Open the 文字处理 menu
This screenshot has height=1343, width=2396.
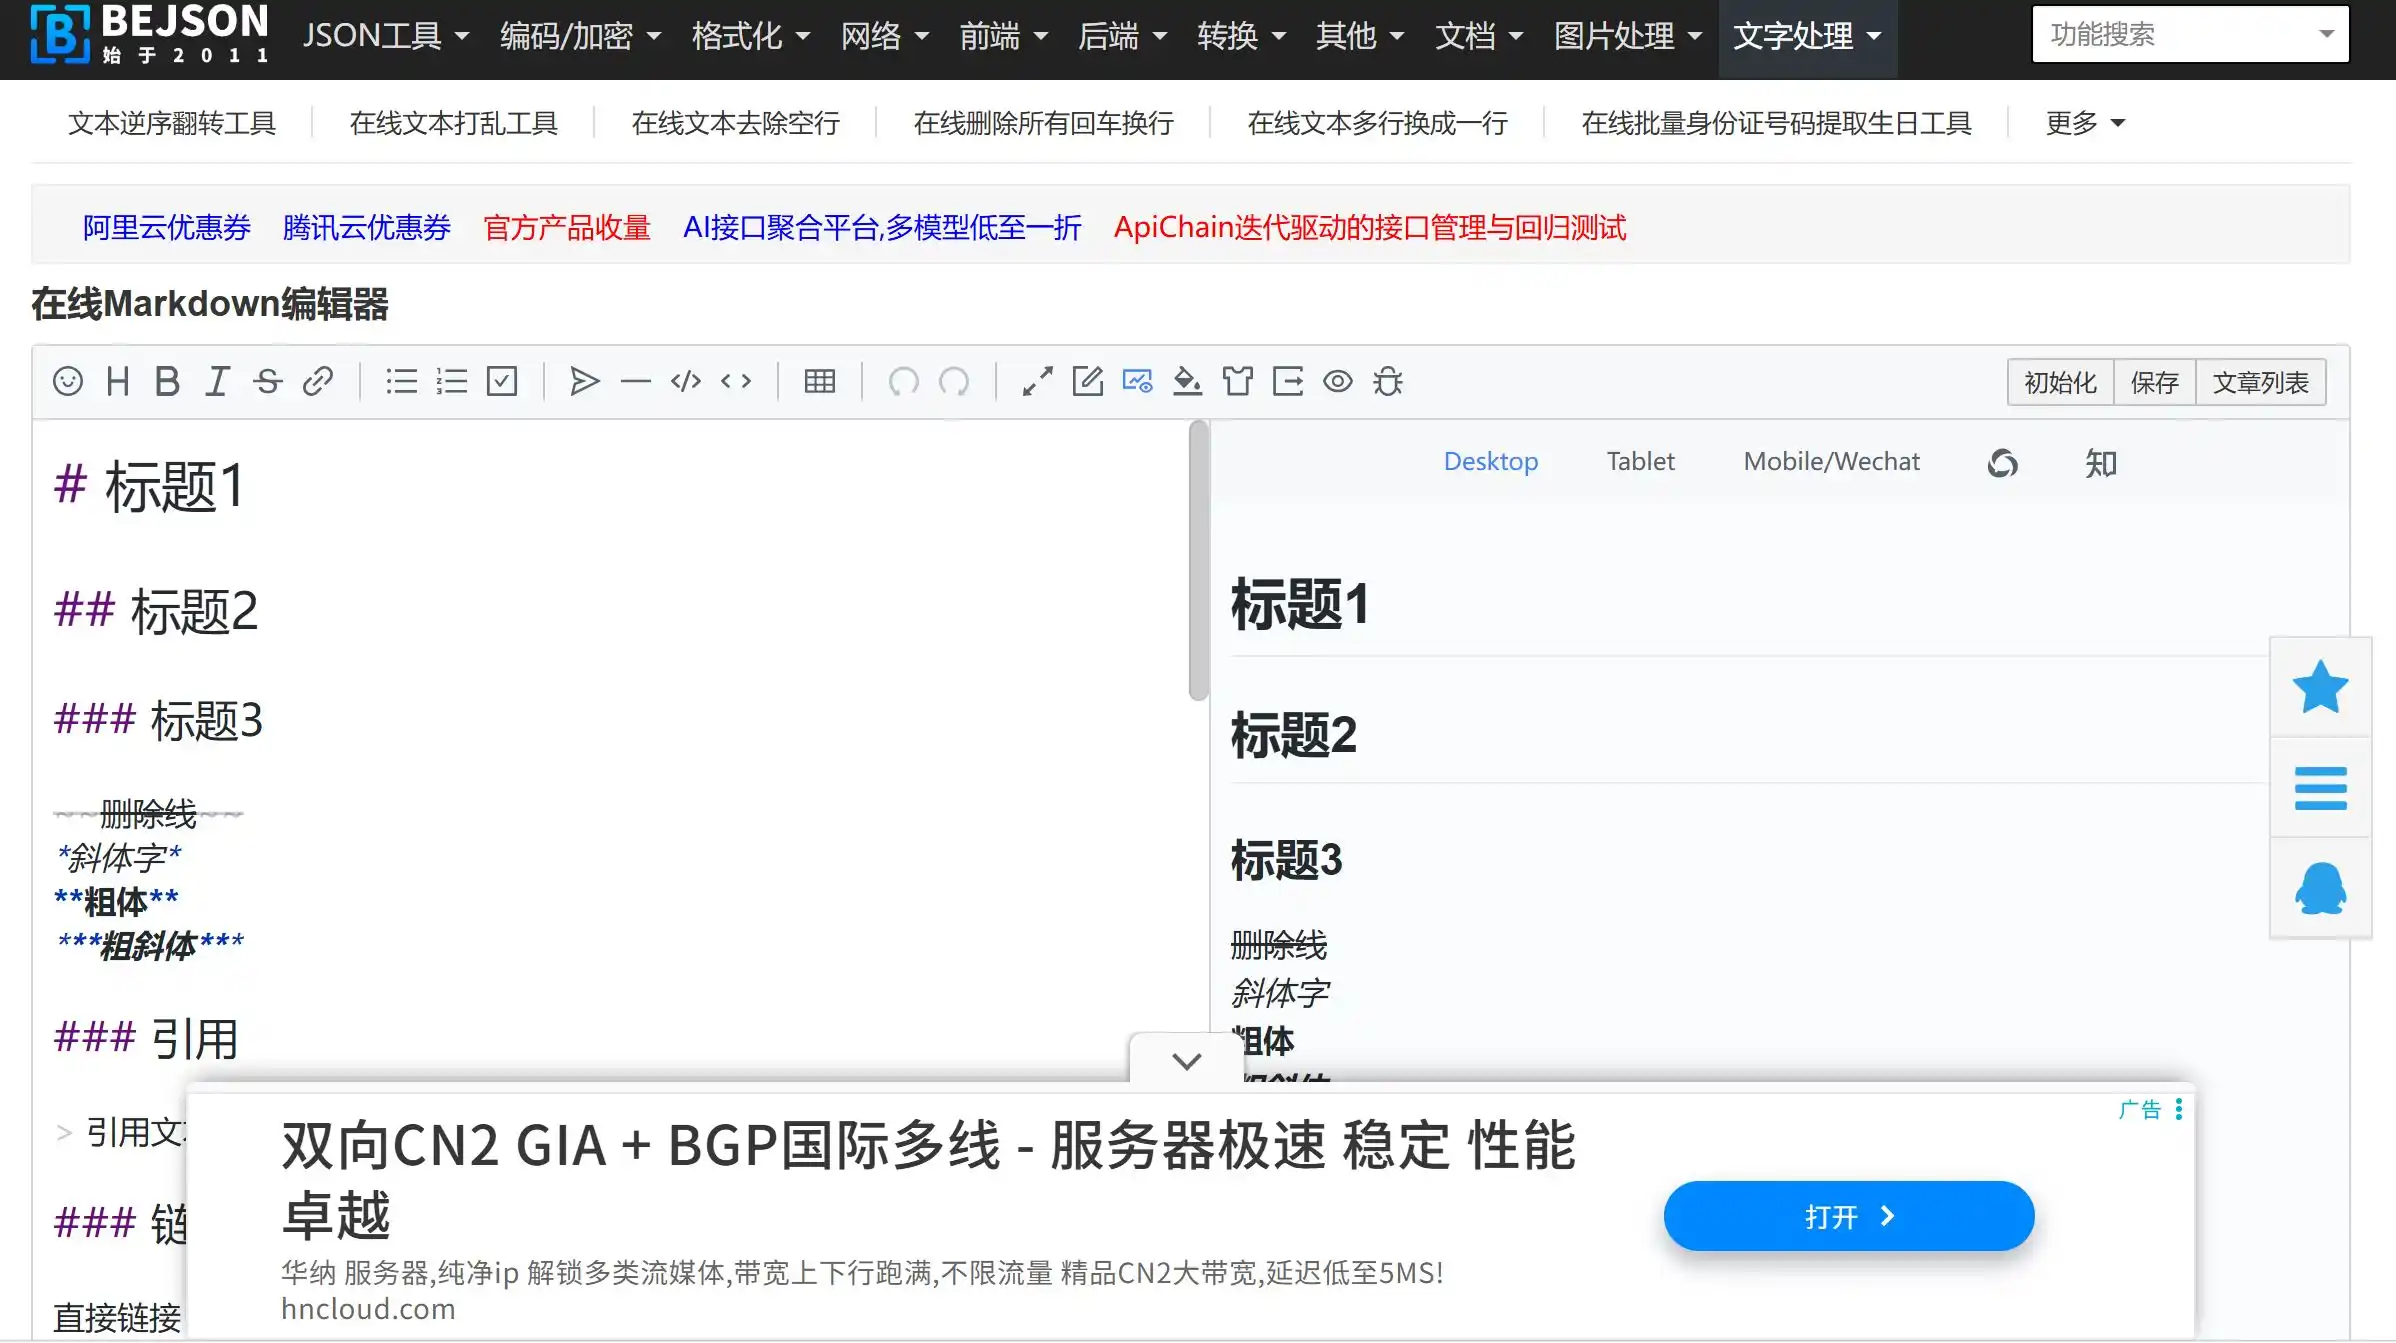tap(1807, 36)
